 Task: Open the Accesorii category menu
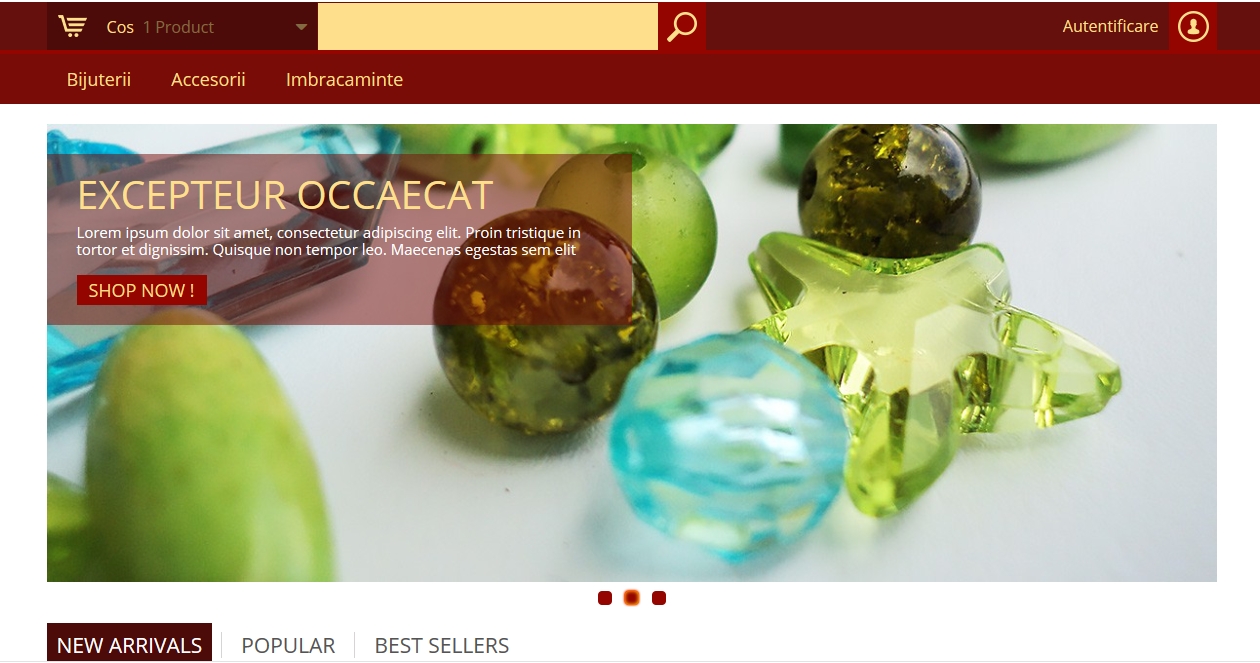click(x=208, y=79)
